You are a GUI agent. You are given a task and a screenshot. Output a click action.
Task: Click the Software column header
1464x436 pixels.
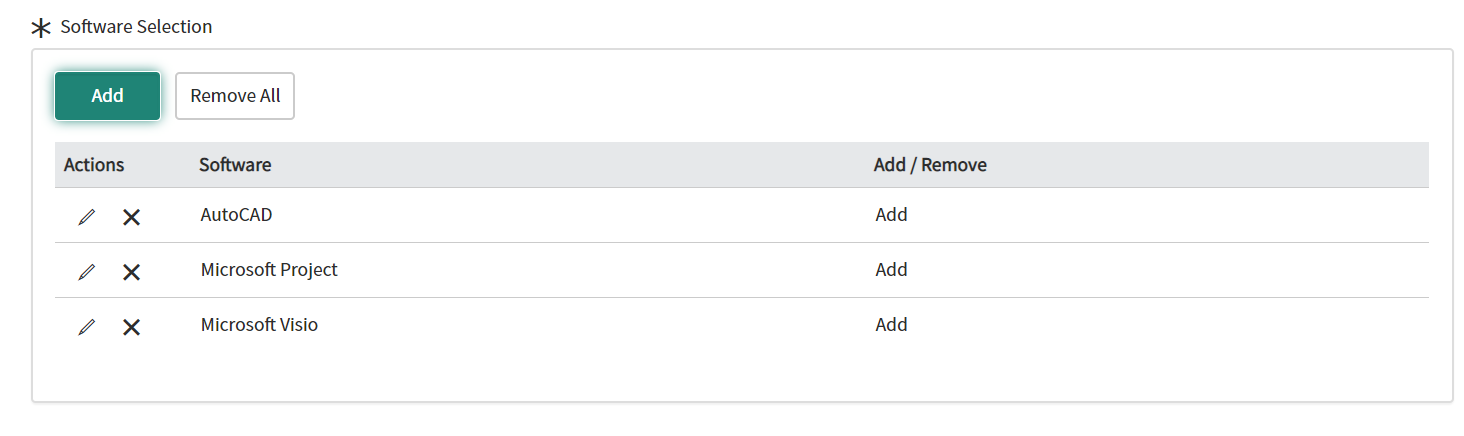pos(235,165)
